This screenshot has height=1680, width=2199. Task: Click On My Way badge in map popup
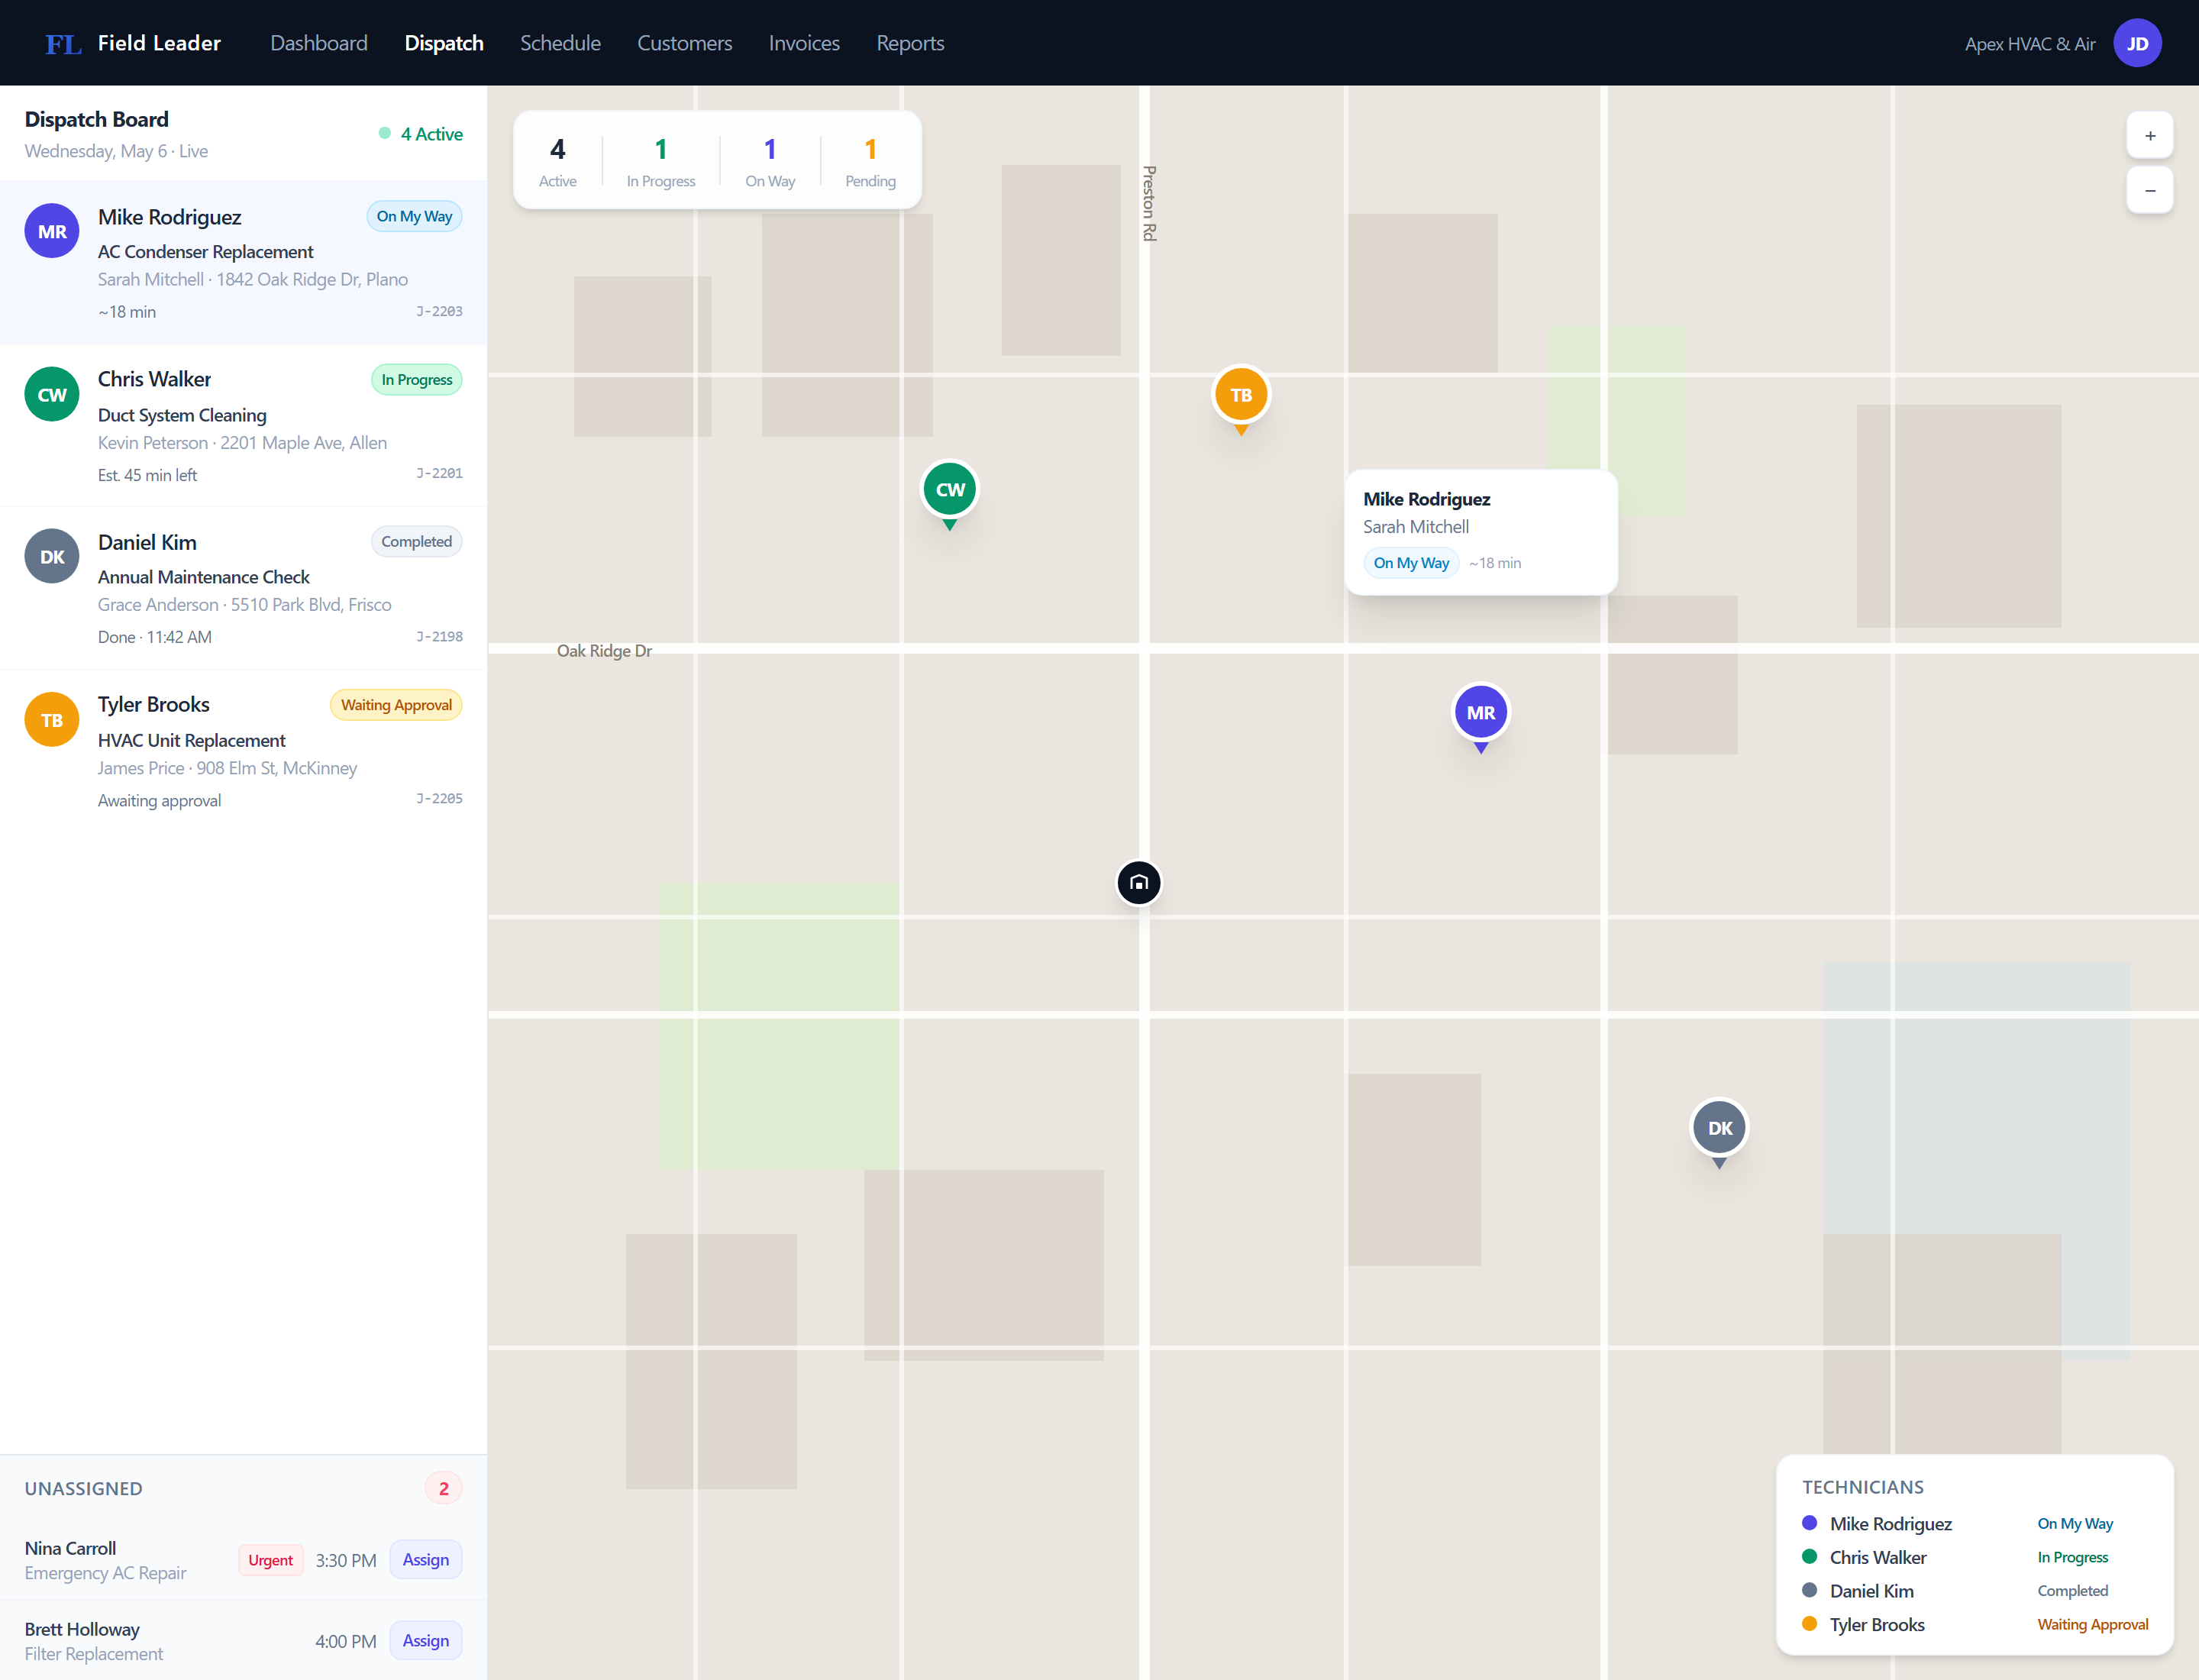[1410, 563]
